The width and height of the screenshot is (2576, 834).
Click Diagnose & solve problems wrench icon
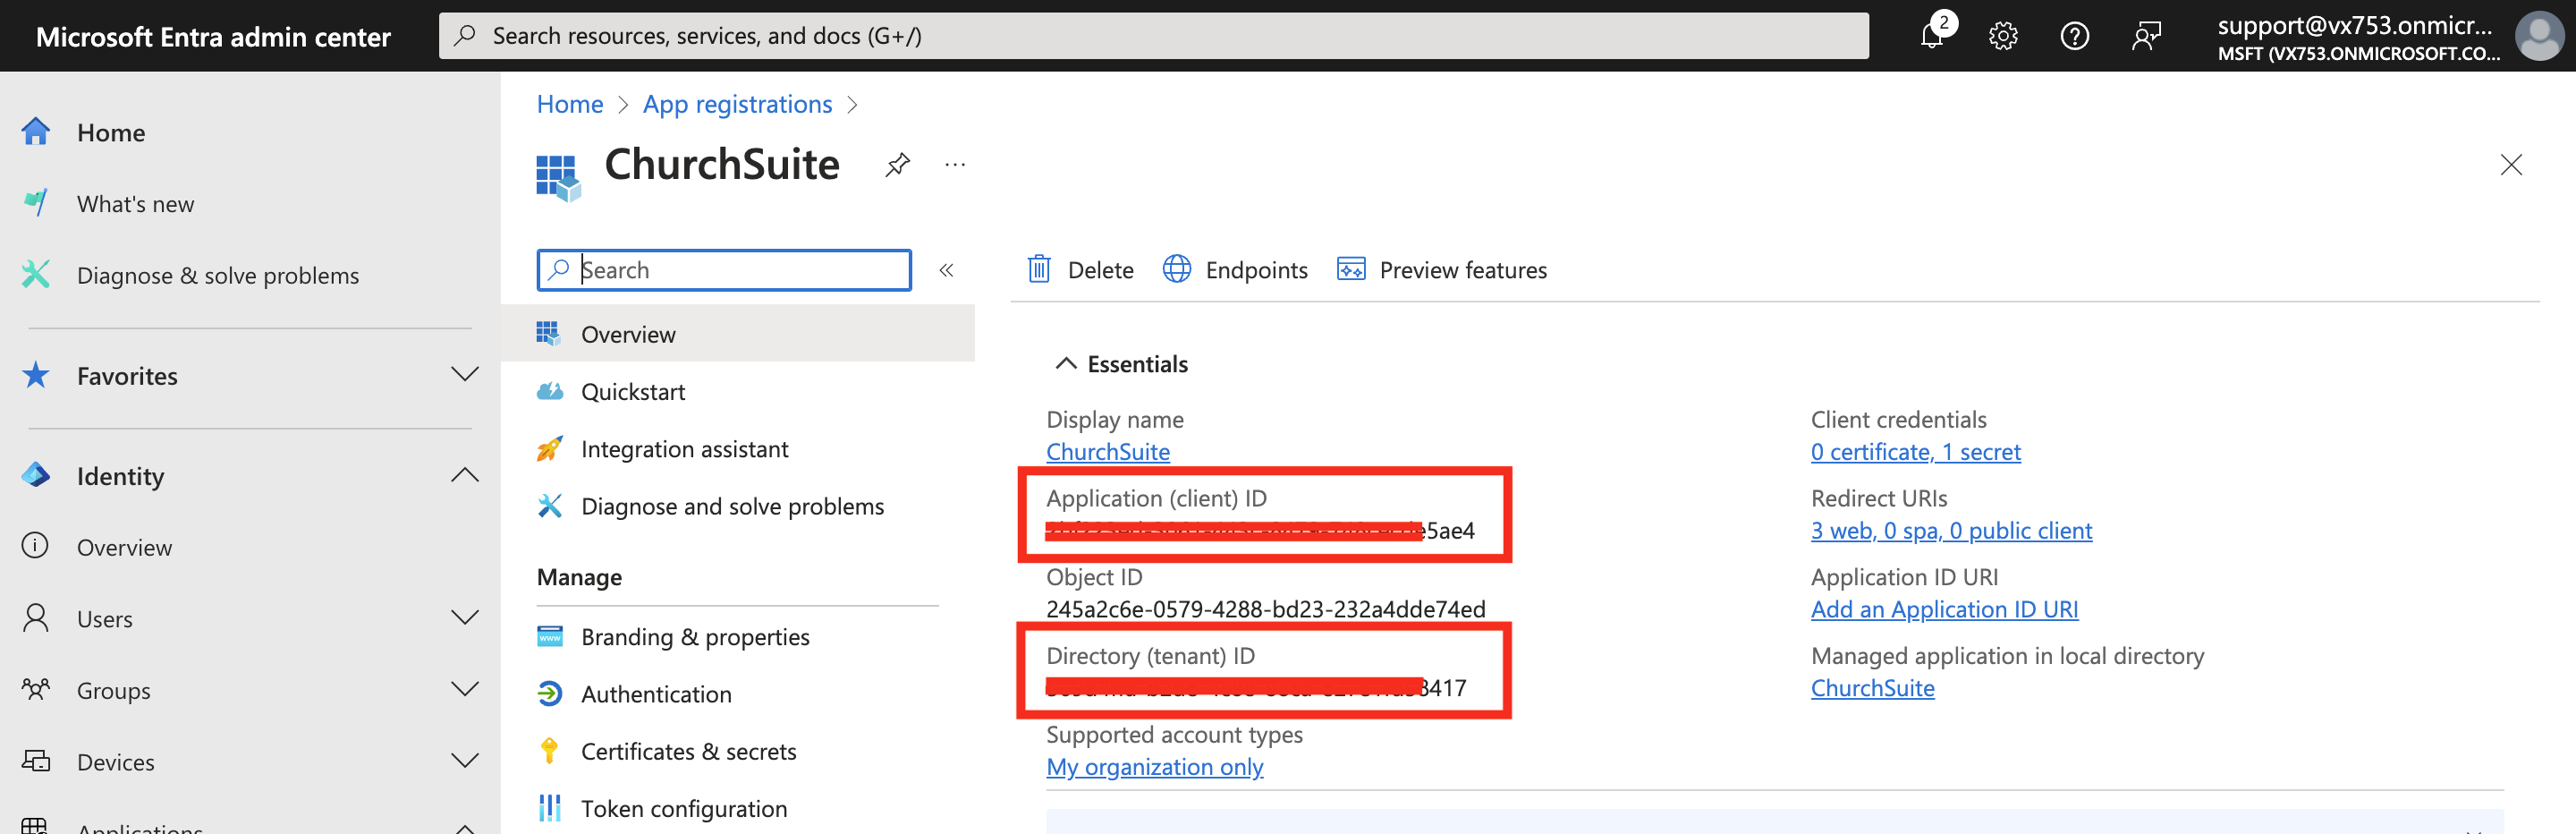36,274
